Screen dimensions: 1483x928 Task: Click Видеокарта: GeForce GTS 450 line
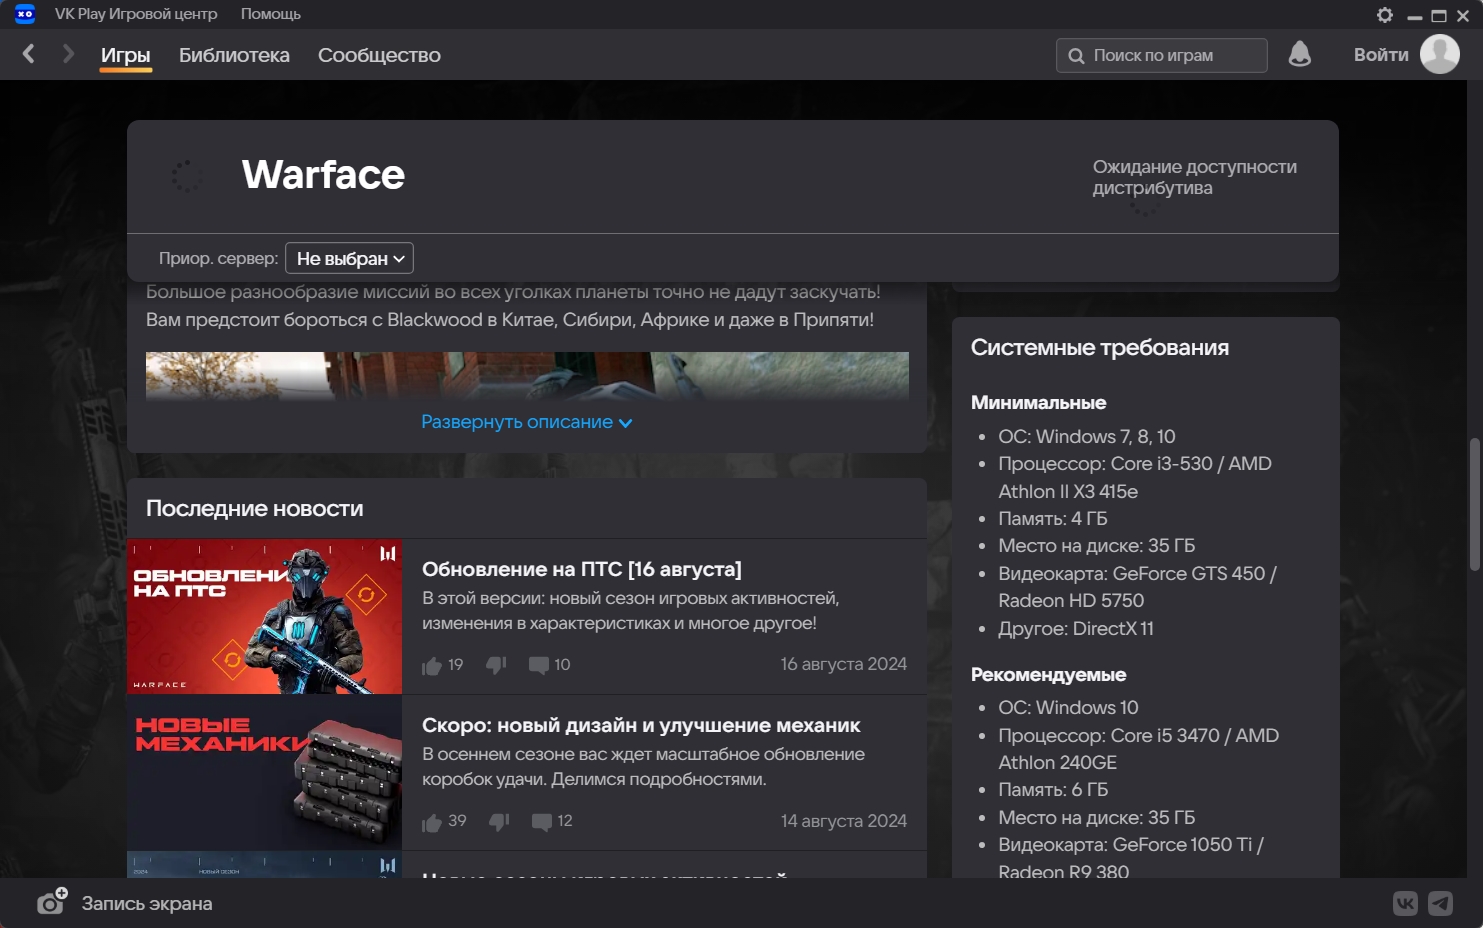(x=1137, y=587)
